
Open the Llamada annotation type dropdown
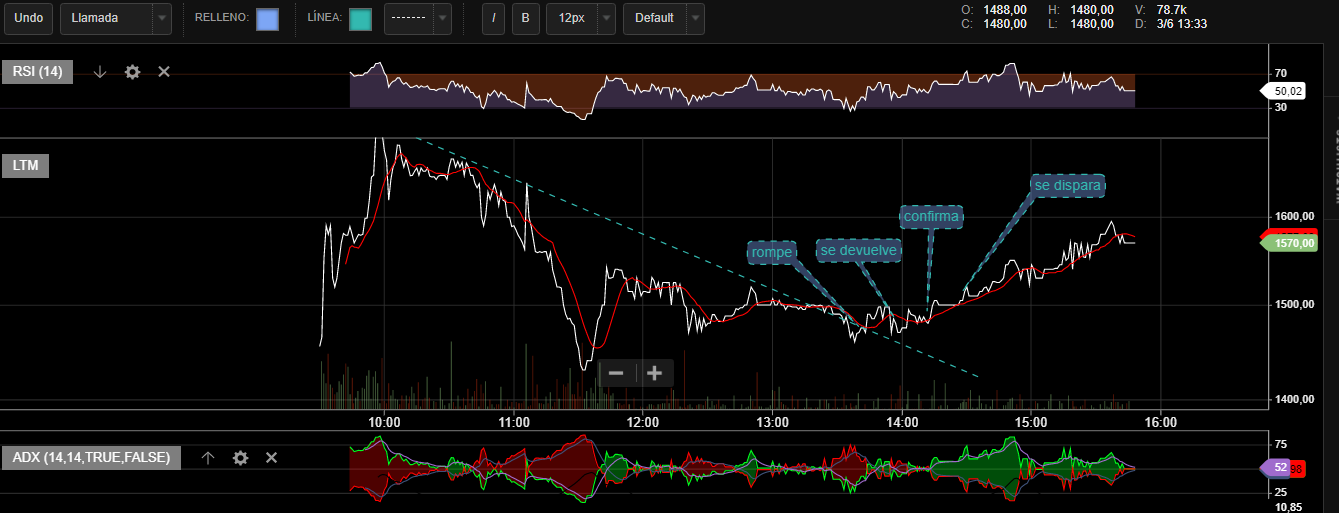[x=115, y=18]
